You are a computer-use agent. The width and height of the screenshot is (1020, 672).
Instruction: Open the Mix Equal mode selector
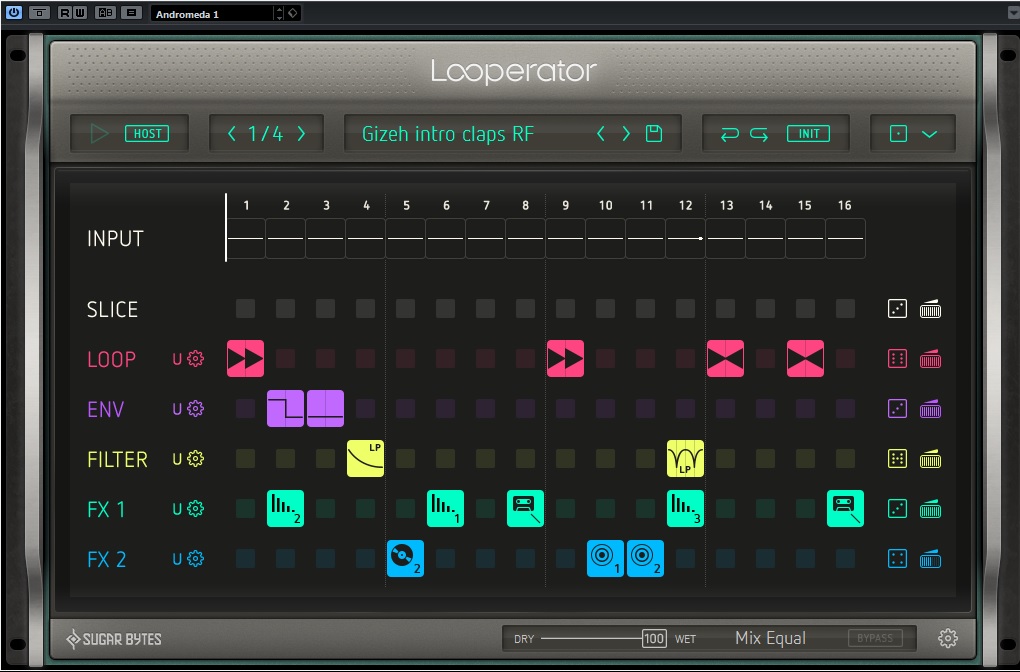774,637
